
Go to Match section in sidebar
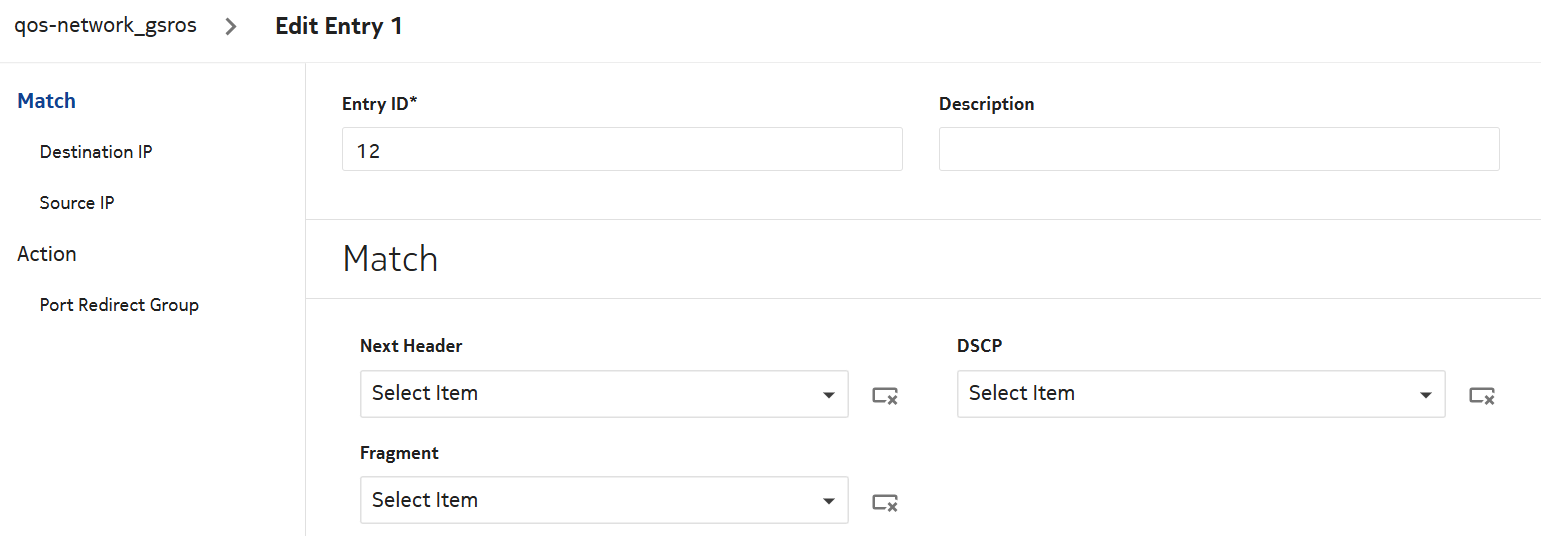coord(47,101)
